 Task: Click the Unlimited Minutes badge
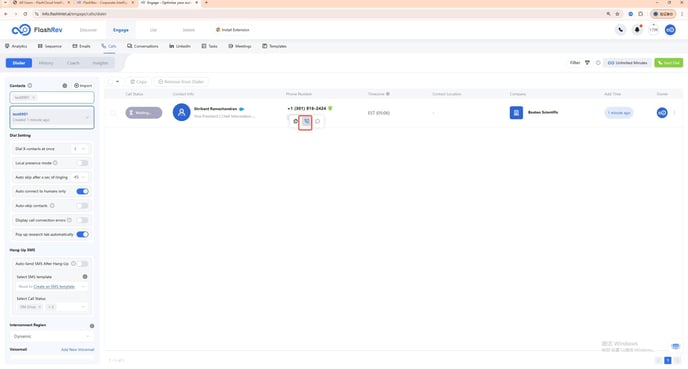click(627, 63)
